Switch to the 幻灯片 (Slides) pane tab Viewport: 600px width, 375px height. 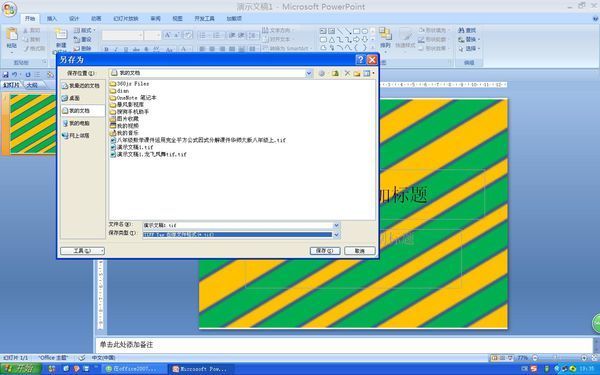click(11, 85)
